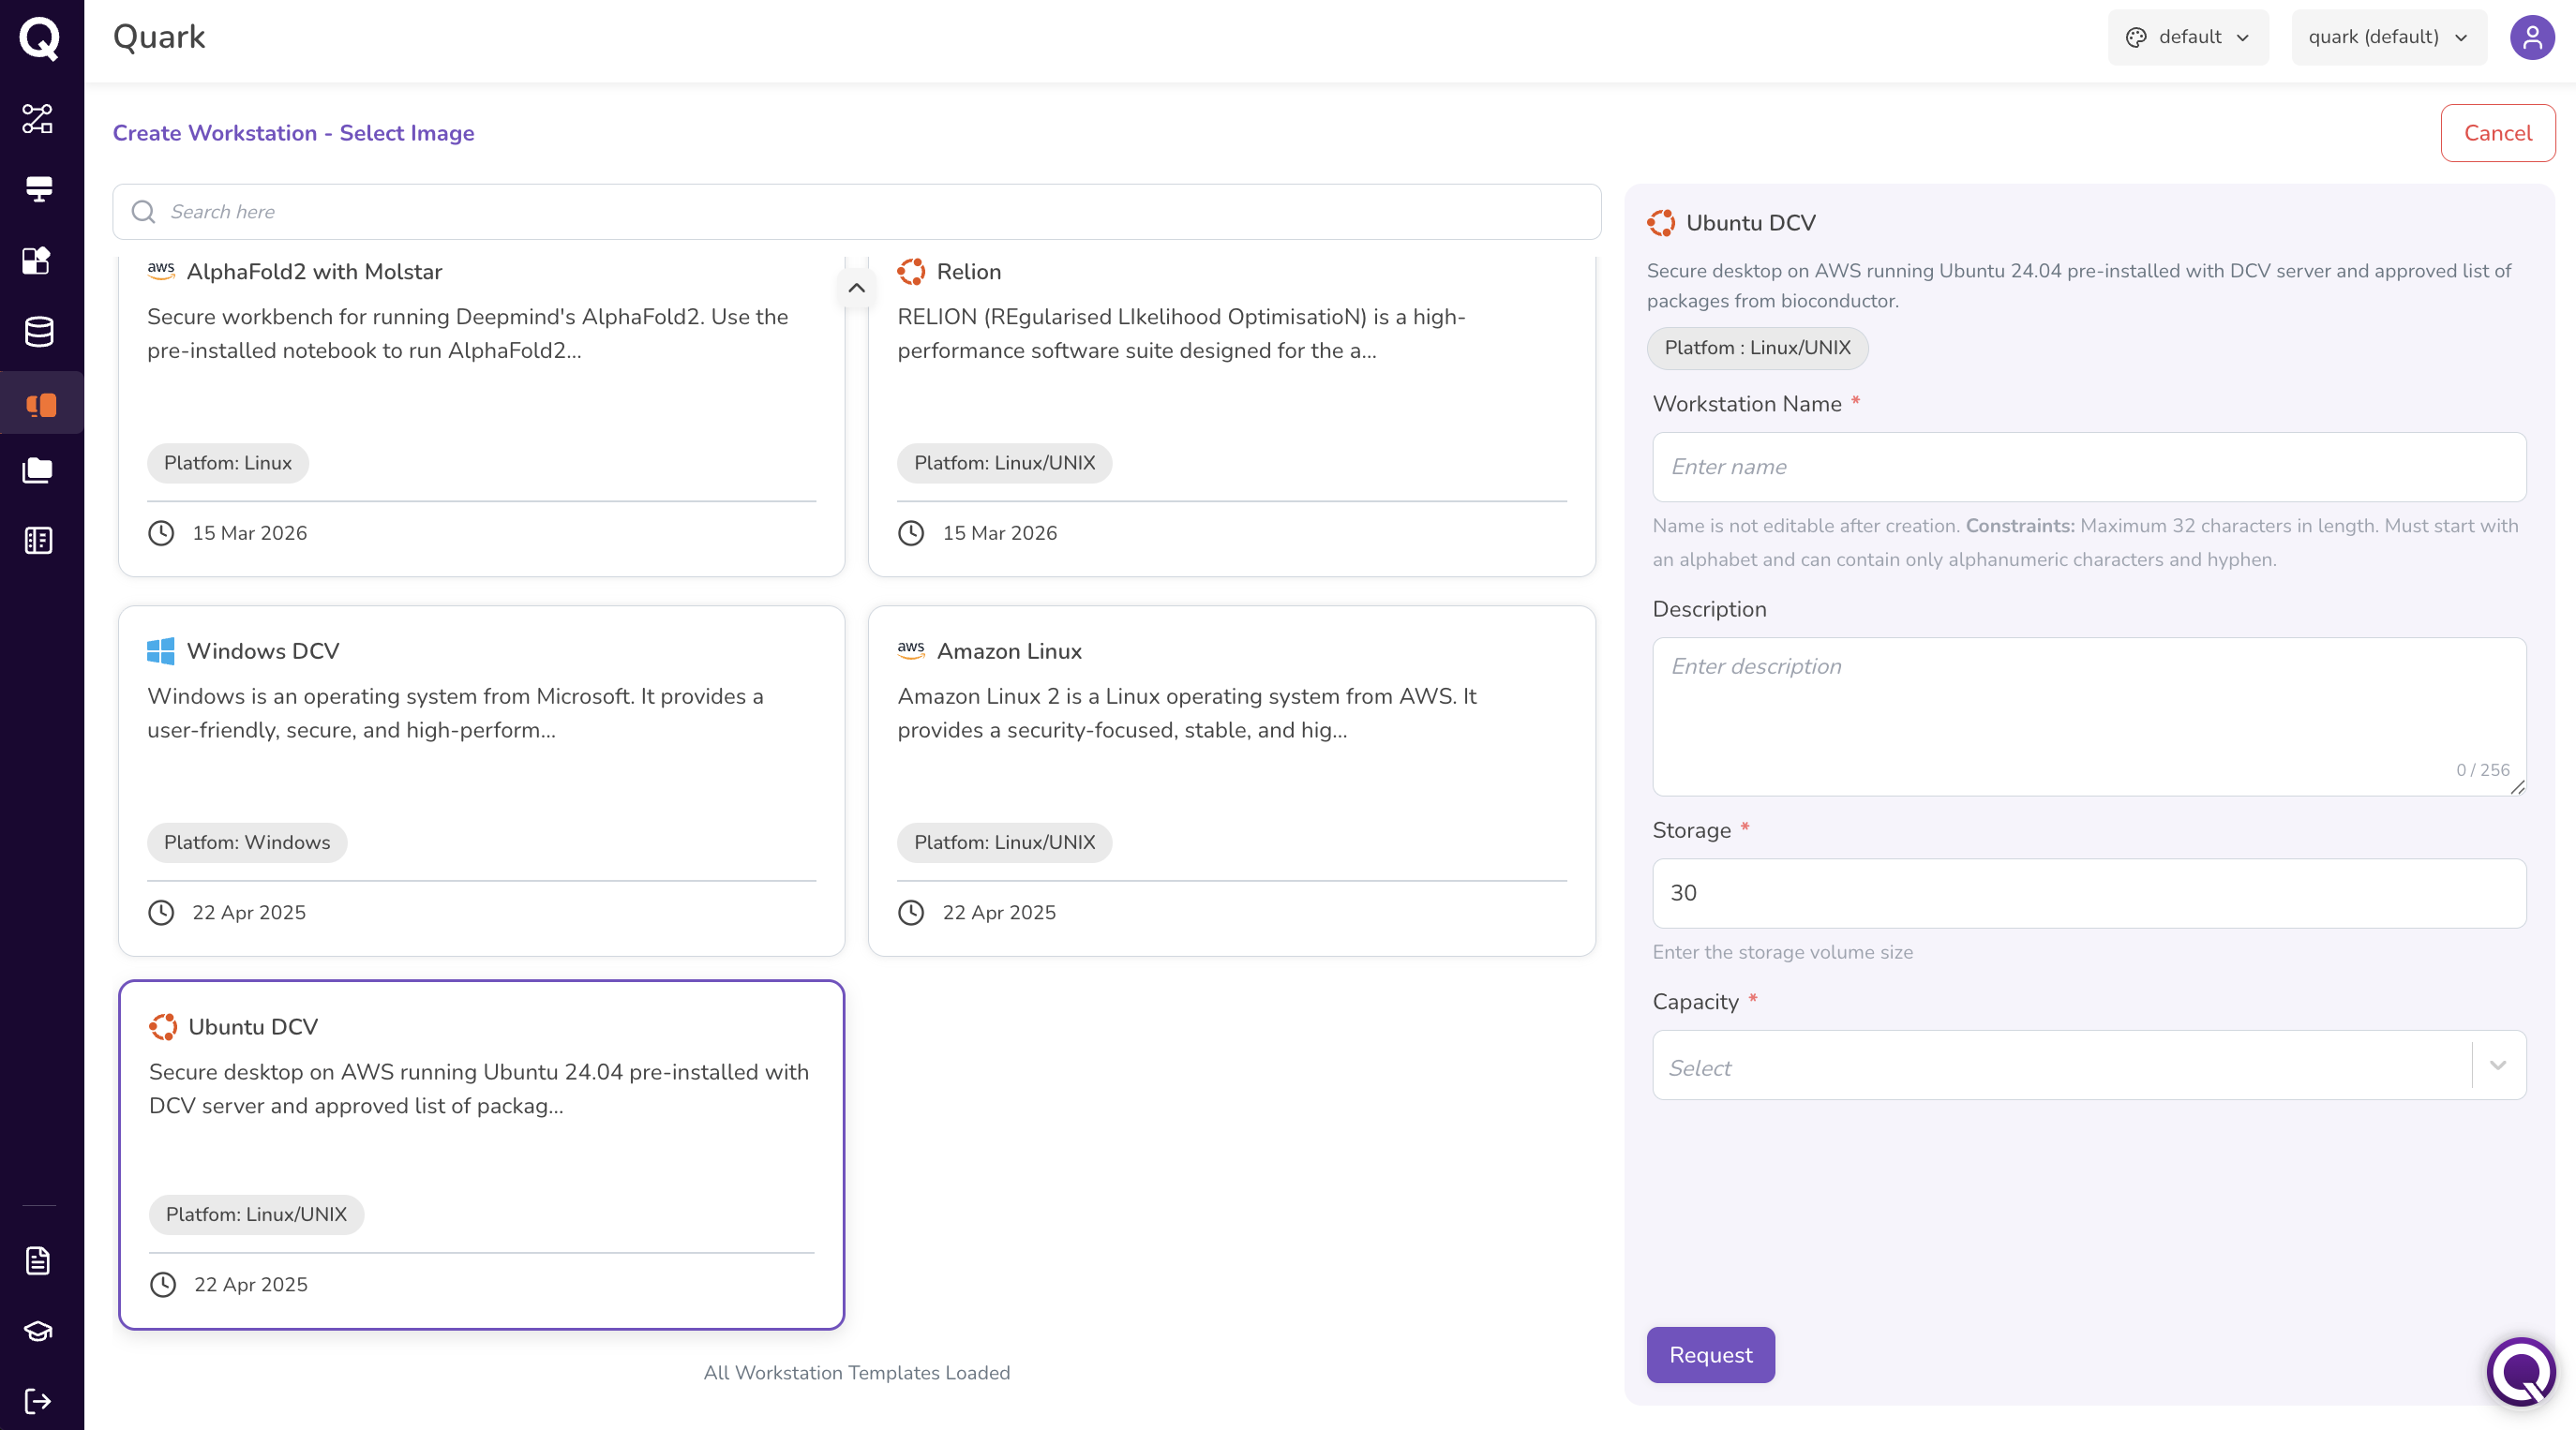Click the palette icon in the theme selector

[2136, 37]
